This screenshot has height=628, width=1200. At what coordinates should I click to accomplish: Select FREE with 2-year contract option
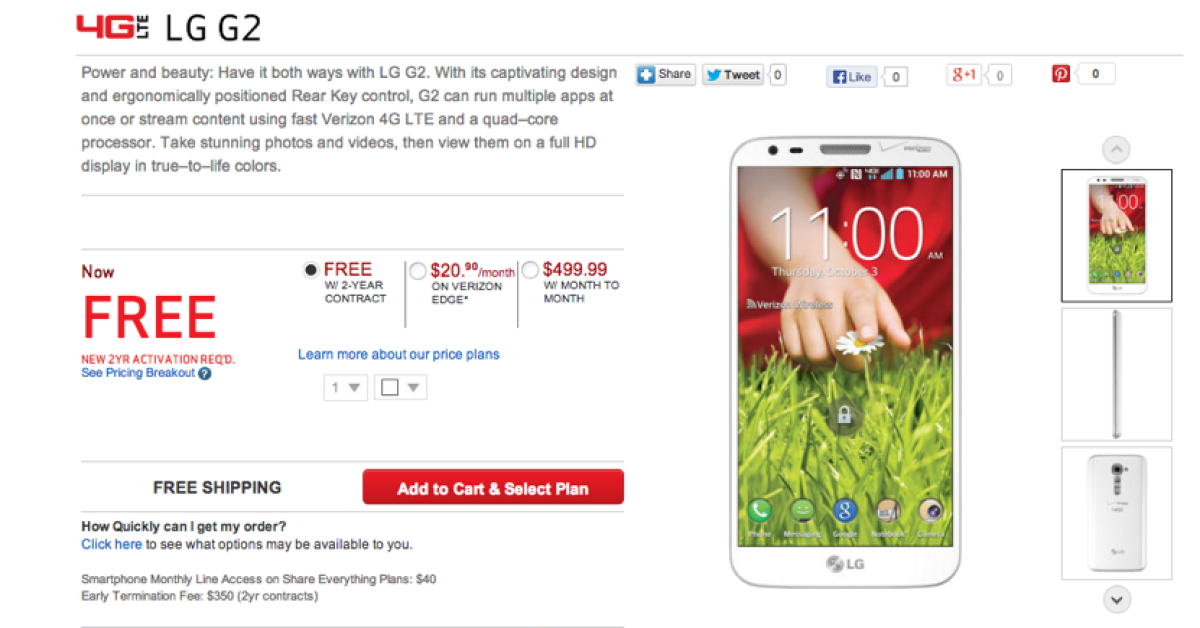pyautogui.click(x=311, y=270)
